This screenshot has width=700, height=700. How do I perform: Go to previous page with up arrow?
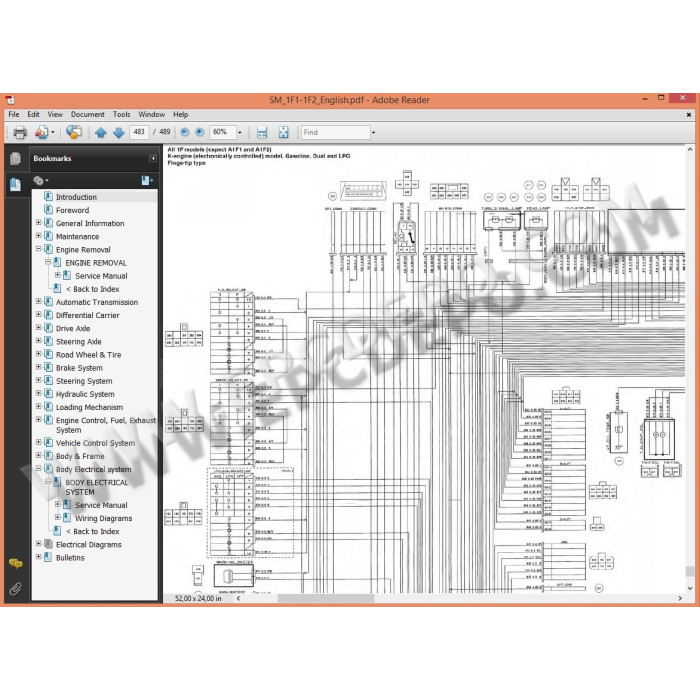(100, 132)
